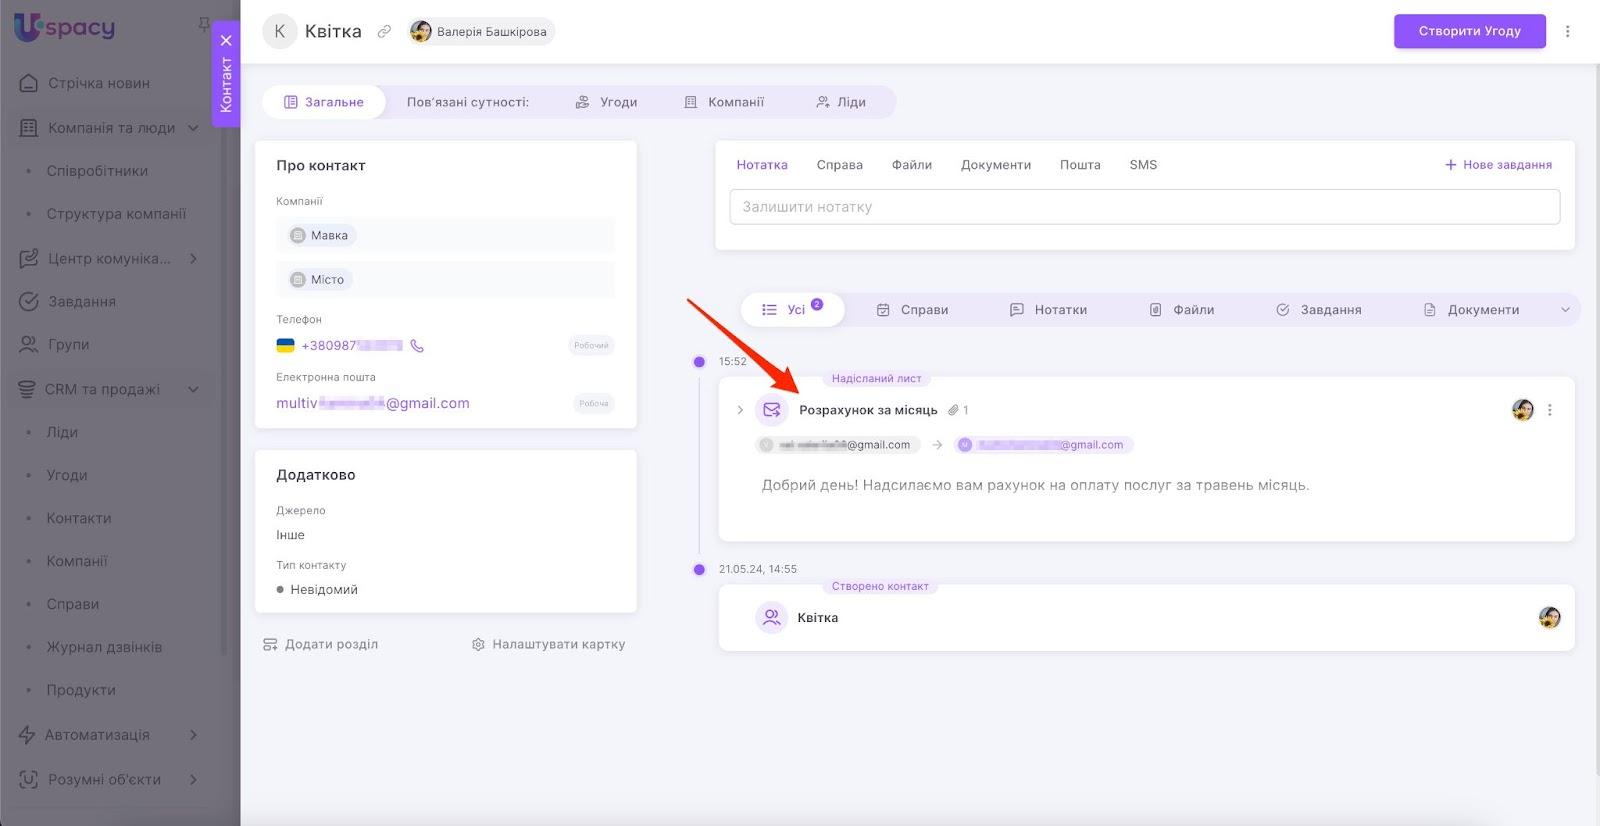Select the Файли tab above the note field

pos(912,165)
